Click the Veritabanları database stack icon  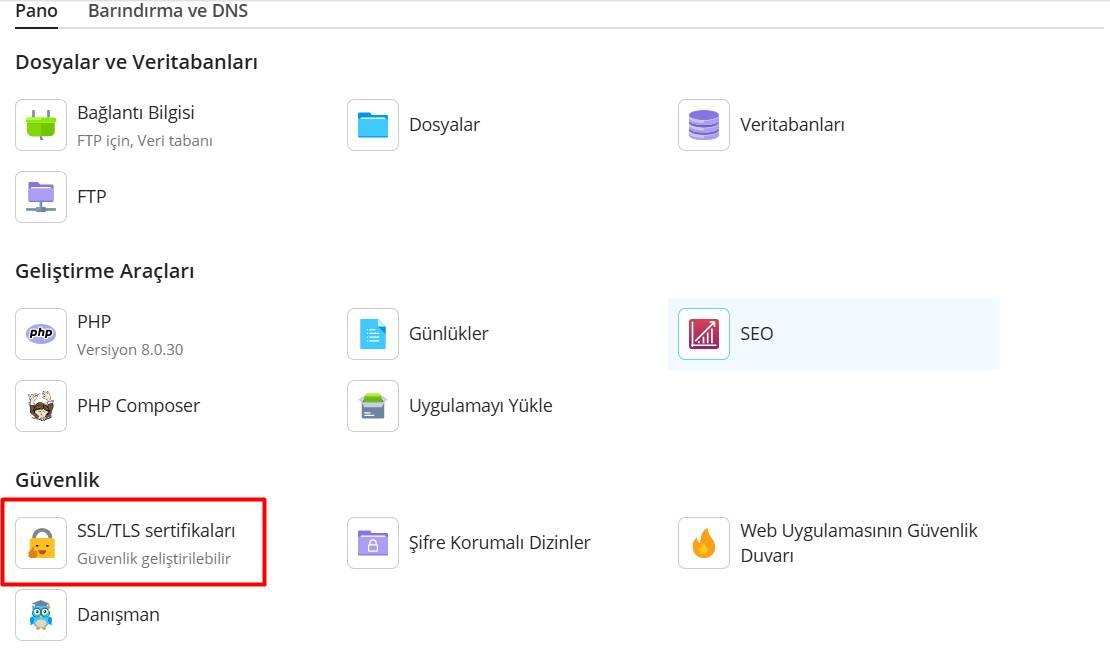703,125
